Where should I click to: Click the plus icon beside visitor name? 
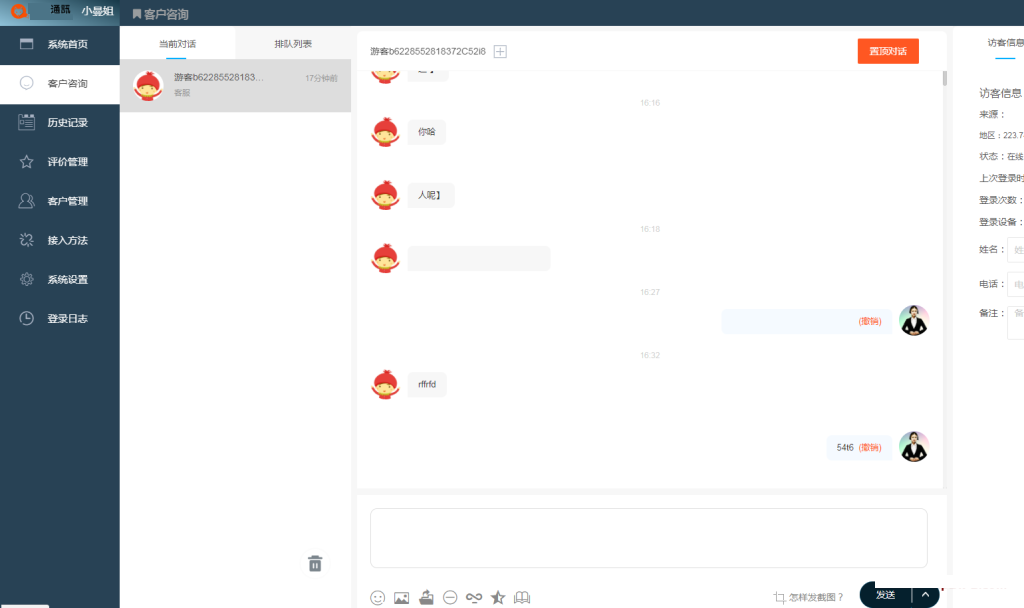[500, 52]
